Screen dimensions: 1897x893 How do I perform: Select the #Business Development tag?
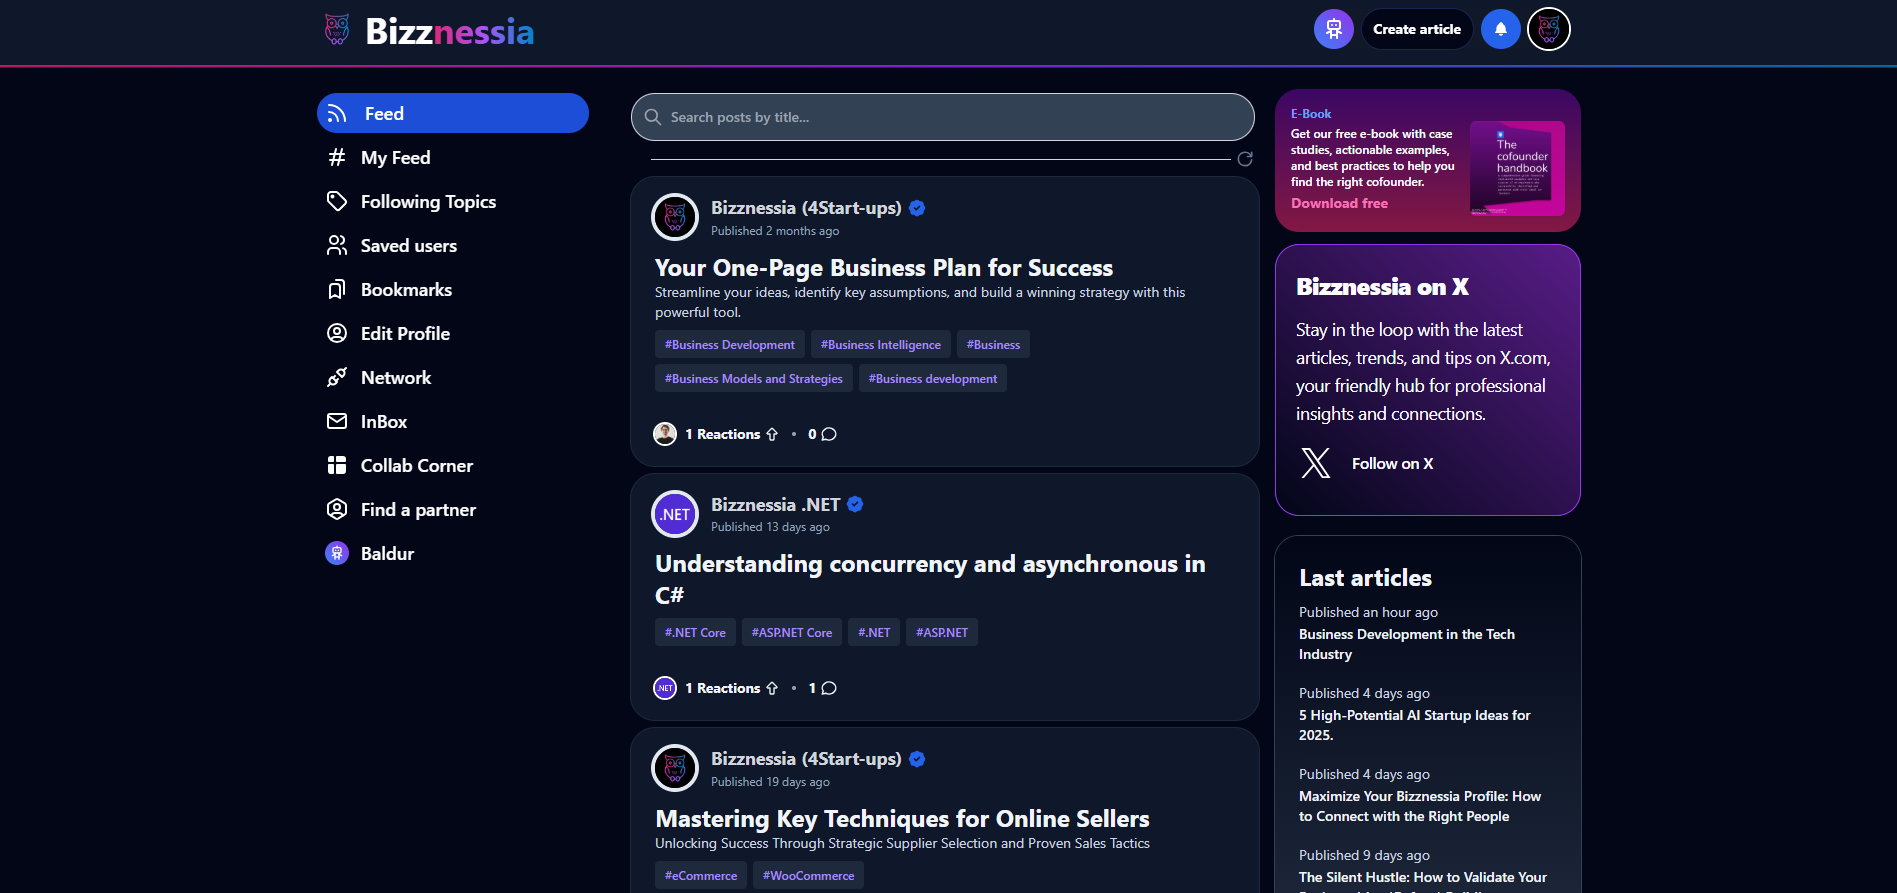[x=730, y=344]
